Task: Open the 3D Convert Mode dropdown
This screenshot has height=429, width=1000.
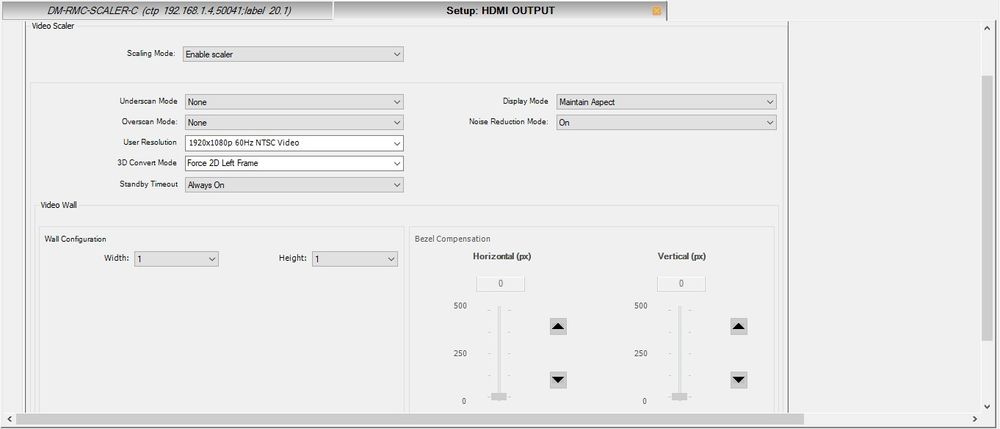Action: 294,163
